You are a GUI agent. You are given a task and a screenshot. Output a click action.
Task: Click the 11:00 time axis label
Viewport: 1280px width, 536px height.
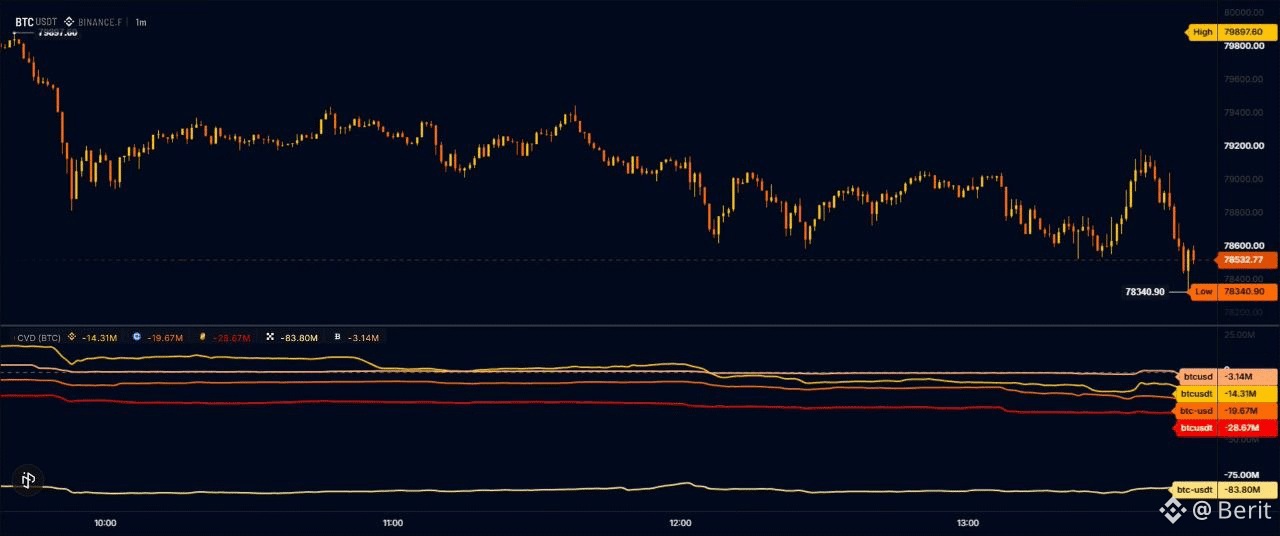[x=393, y=523]
